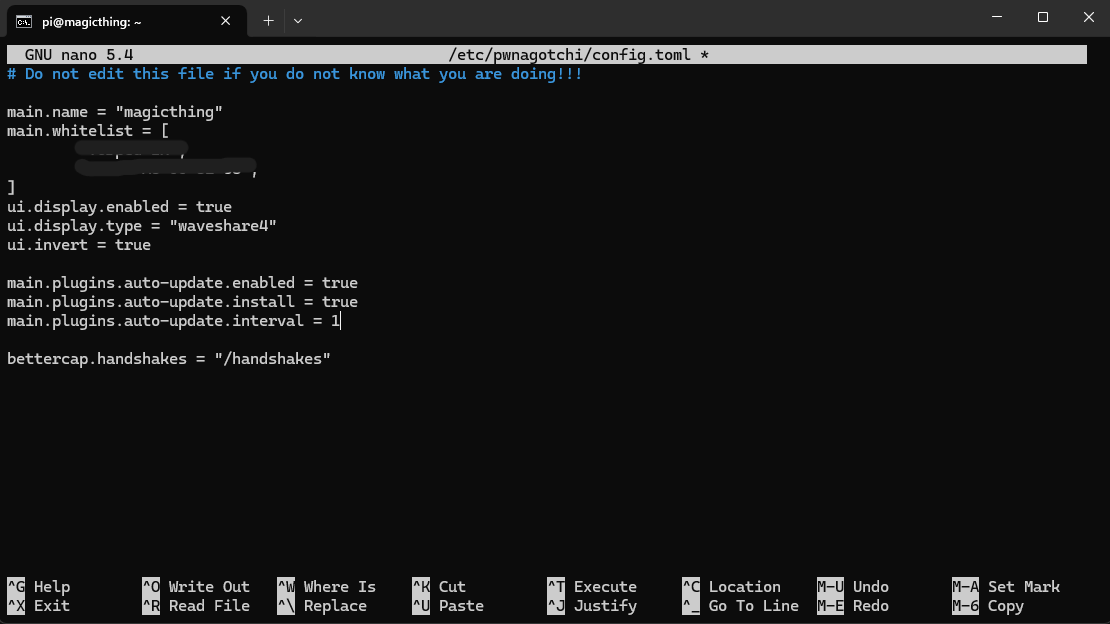Click the ^W Where Is shortcut
This screenshot has width=1110, height=624.
tap(327, 587)
